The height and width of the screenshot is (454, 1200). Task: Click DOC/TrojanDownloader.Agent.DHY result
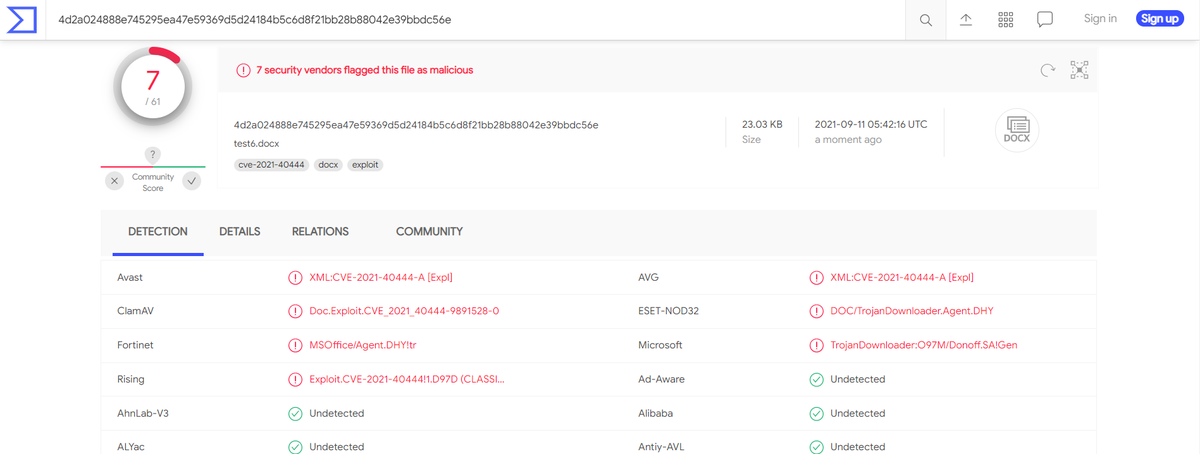tap(912, 311)
